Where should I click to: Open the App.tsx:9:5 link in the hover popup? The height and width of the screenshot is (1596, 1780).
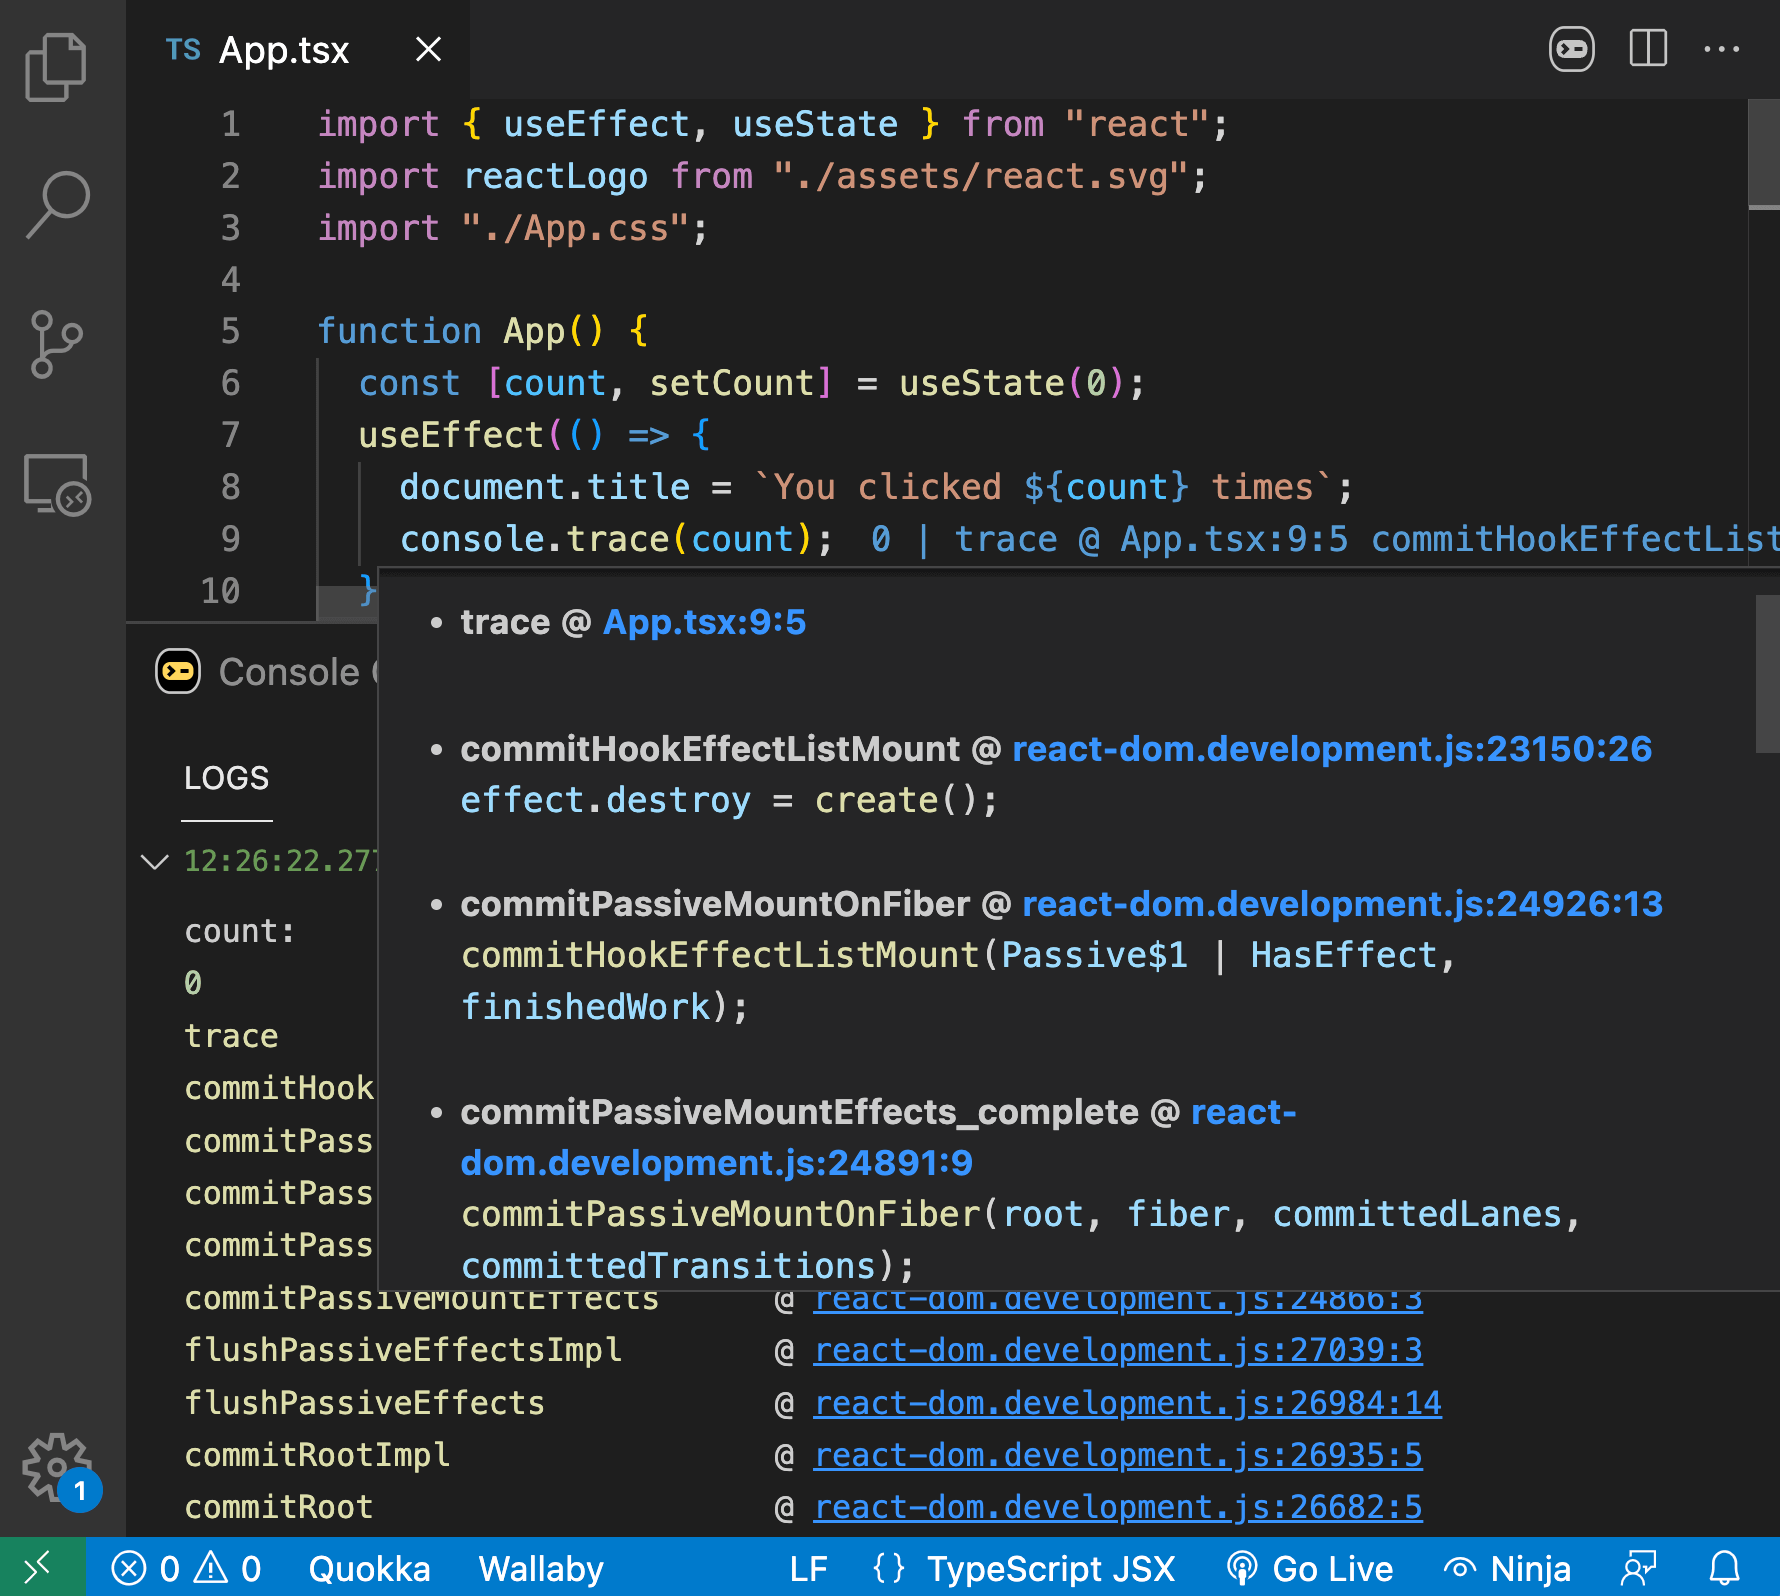click(x=704, y=622)
